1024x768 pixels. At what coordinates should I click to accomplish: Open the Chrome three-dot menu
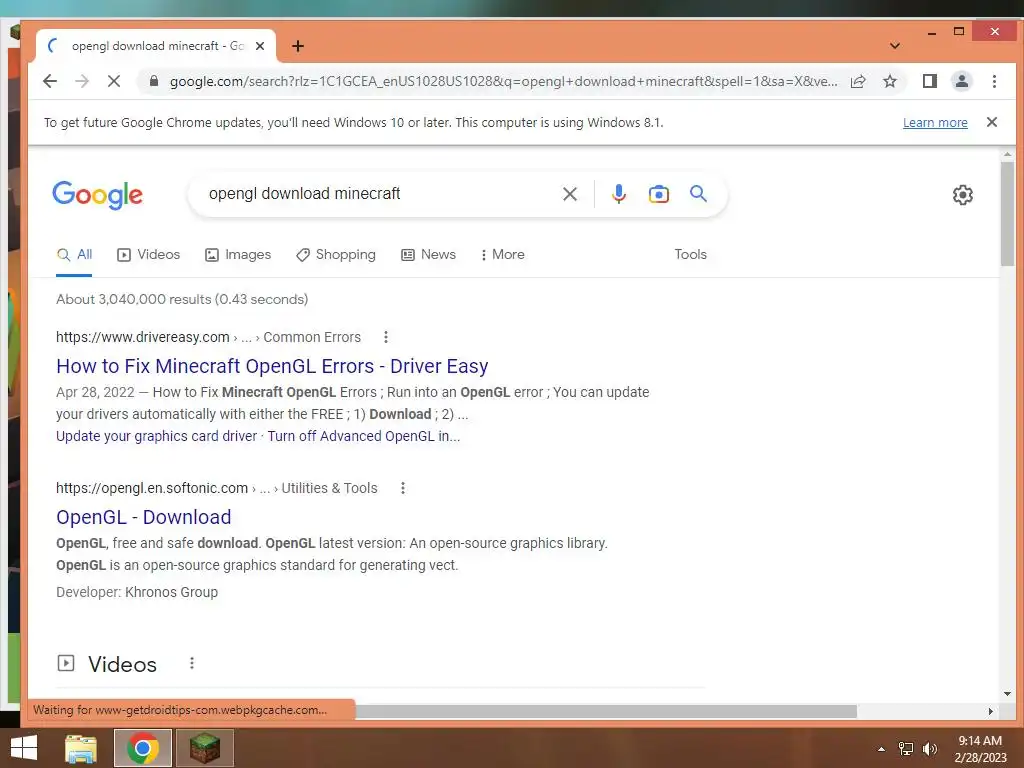[x=994, y=81]
